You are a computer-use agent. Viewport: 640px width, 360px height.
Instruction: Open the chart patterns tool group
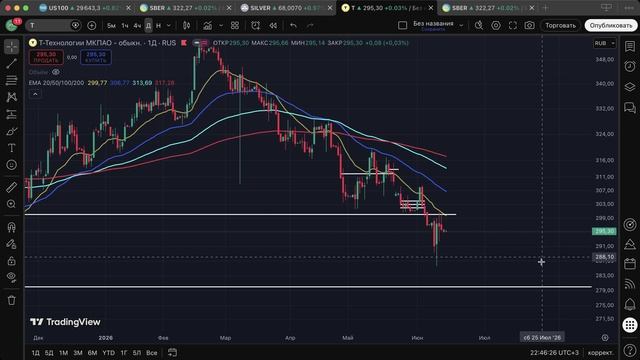click(11, 97)
